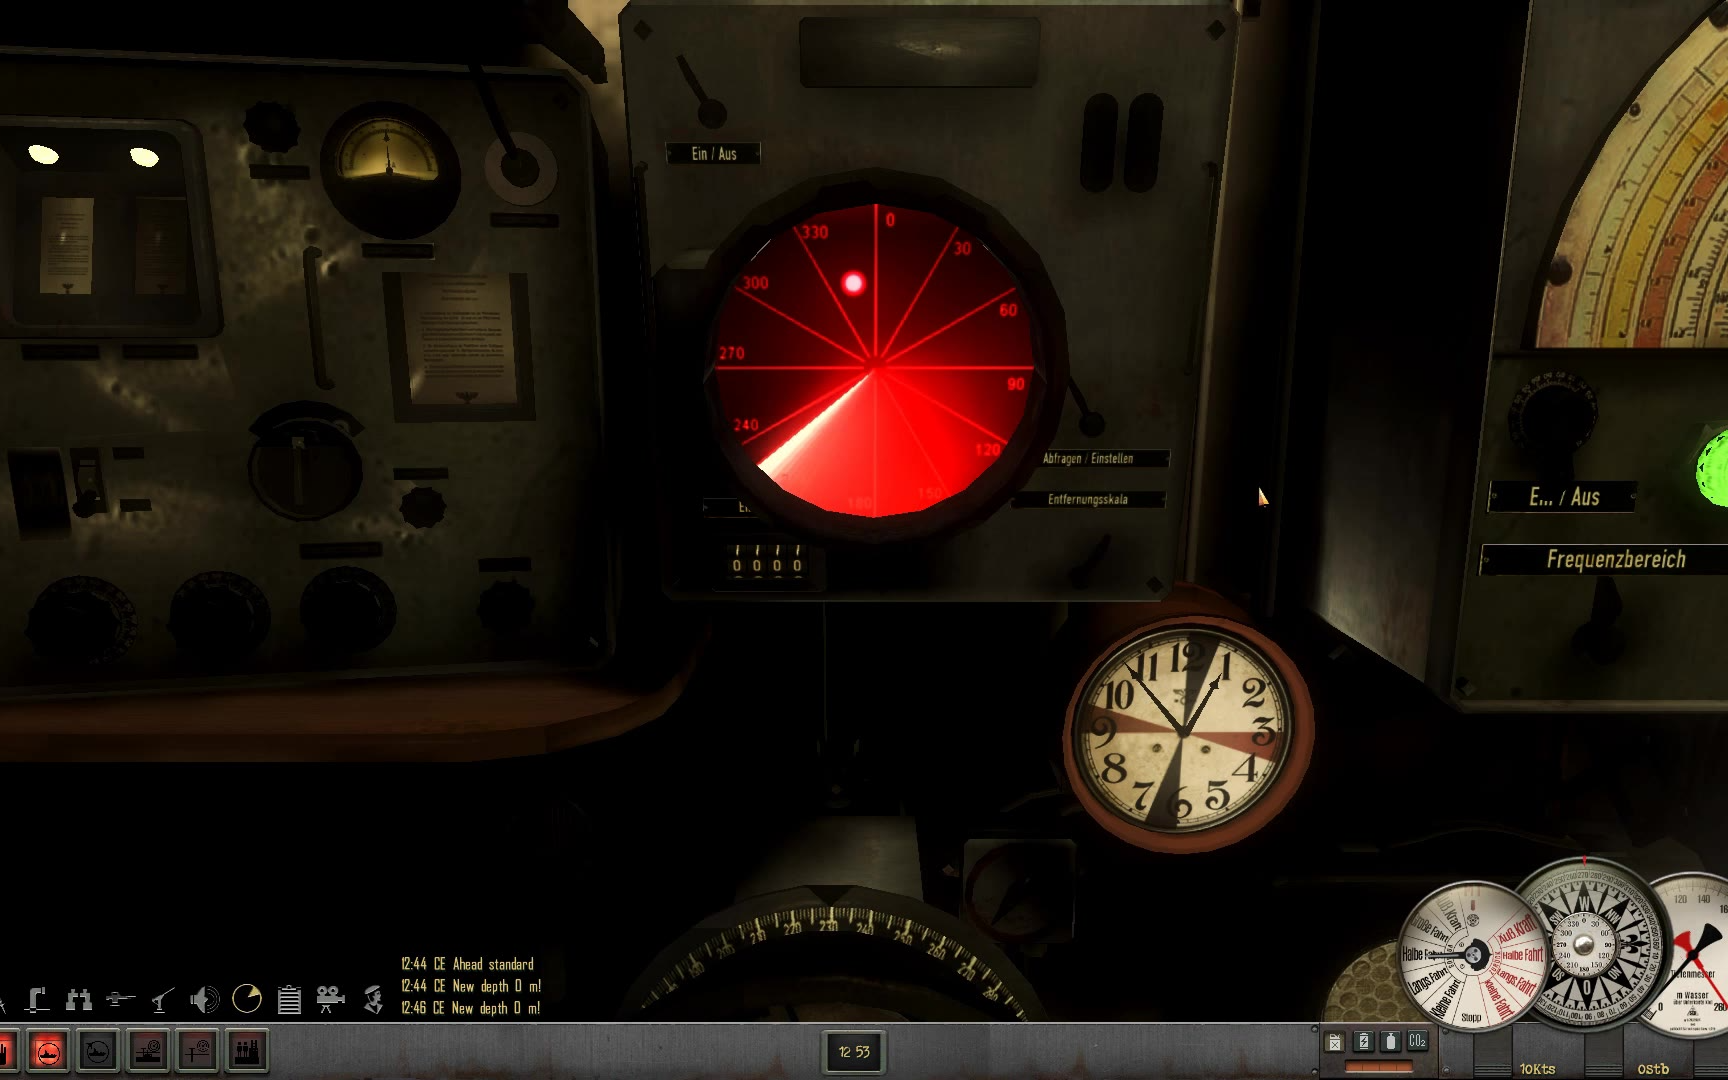
Task: Click the 10Kts speed readout
Action: coord(1538,1069)
